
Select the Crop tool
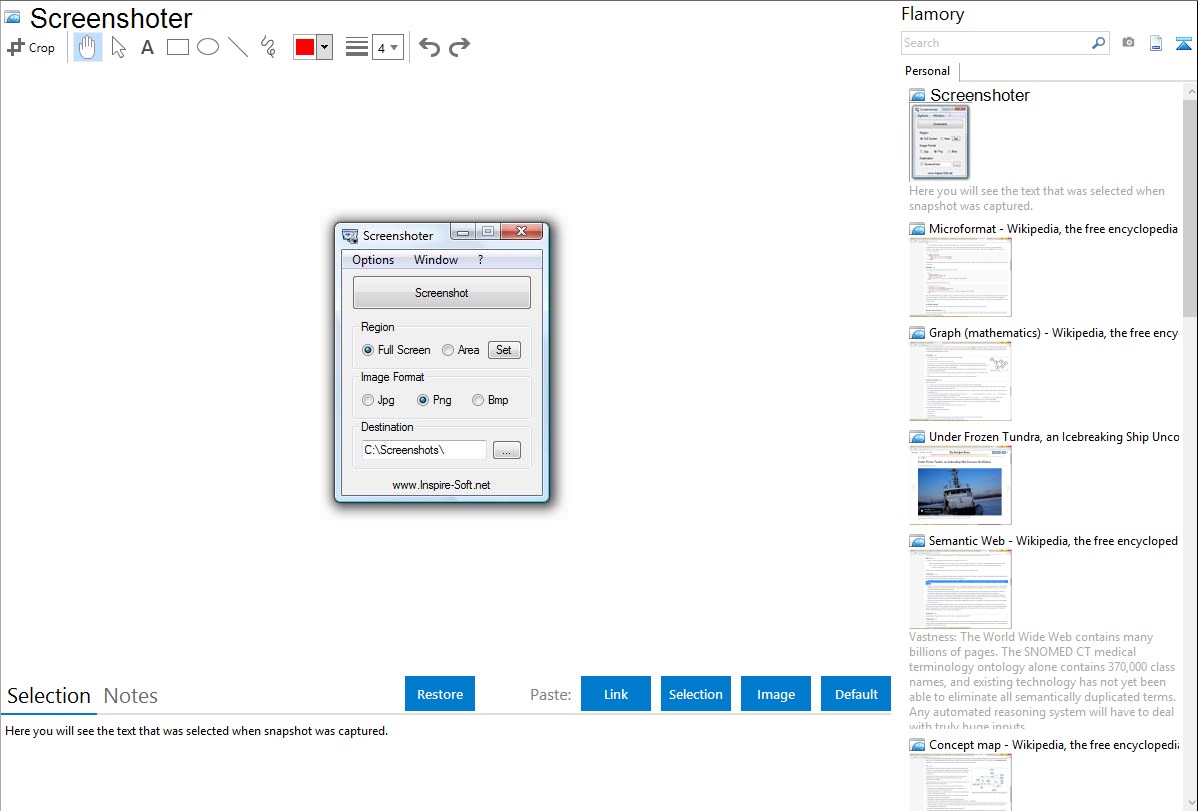pyautogui.click(x=31, y=47)
